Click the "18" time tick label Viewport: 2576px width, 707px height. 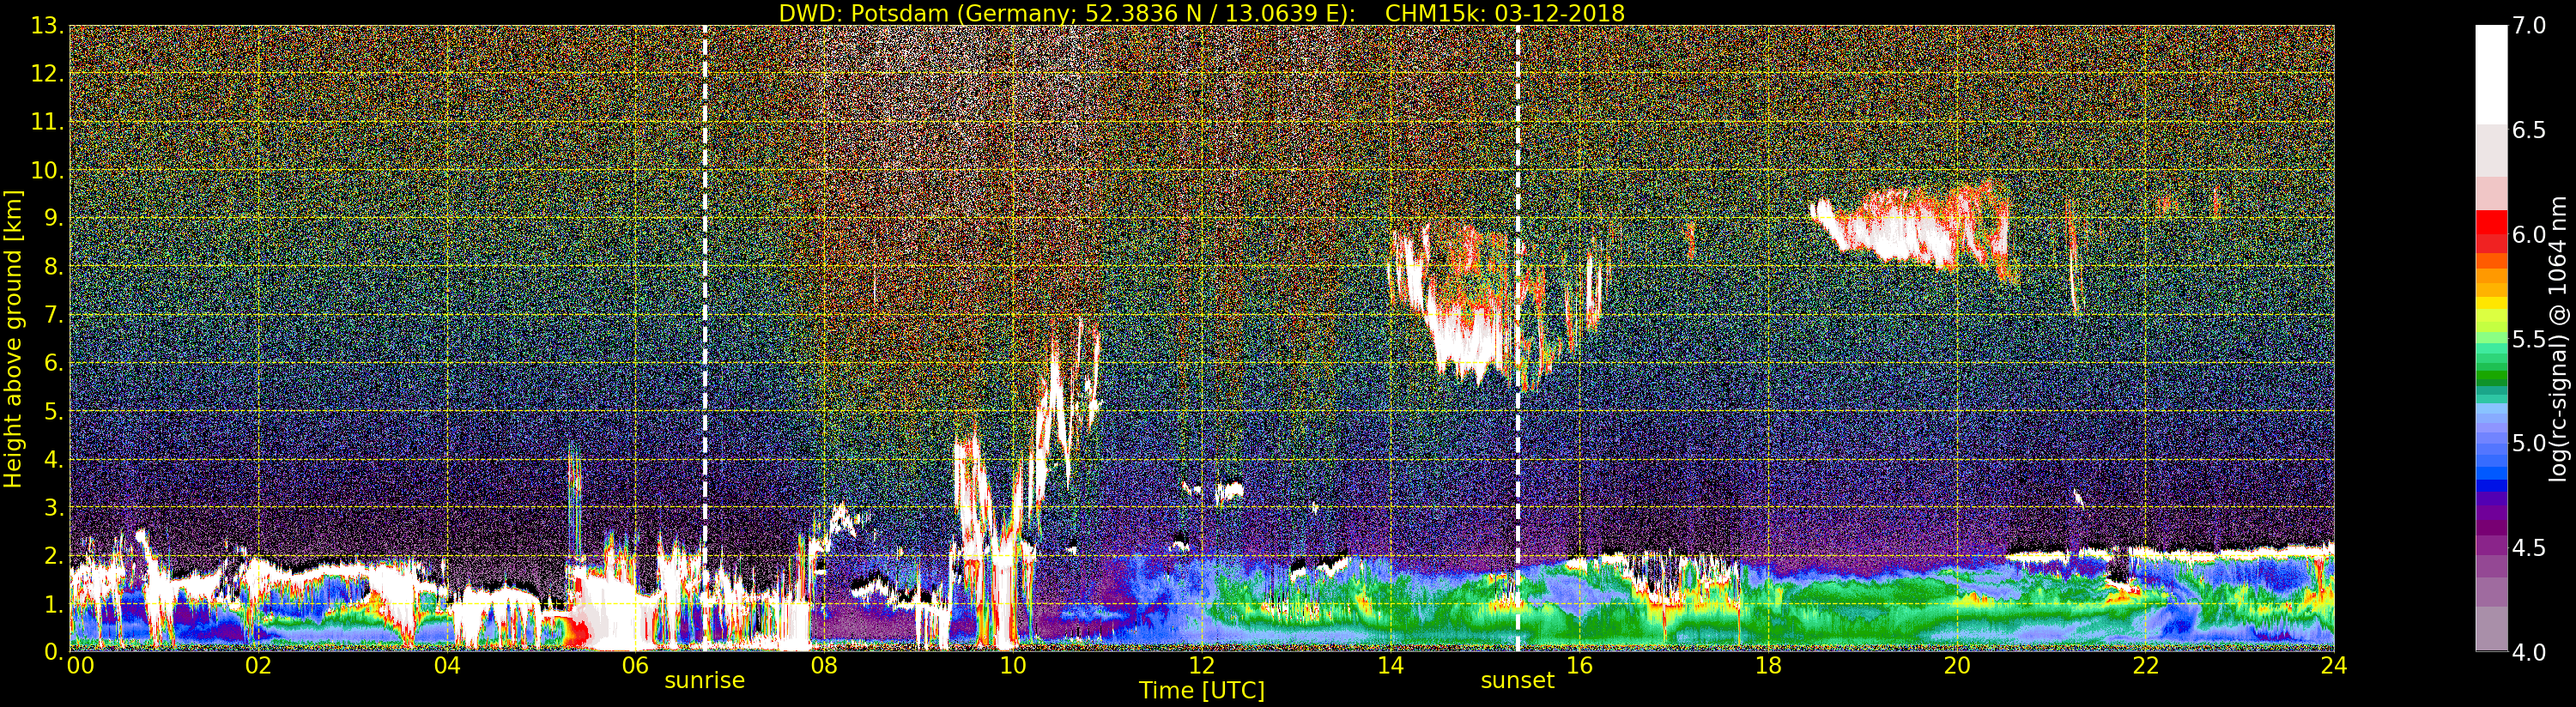point(1768,666)
